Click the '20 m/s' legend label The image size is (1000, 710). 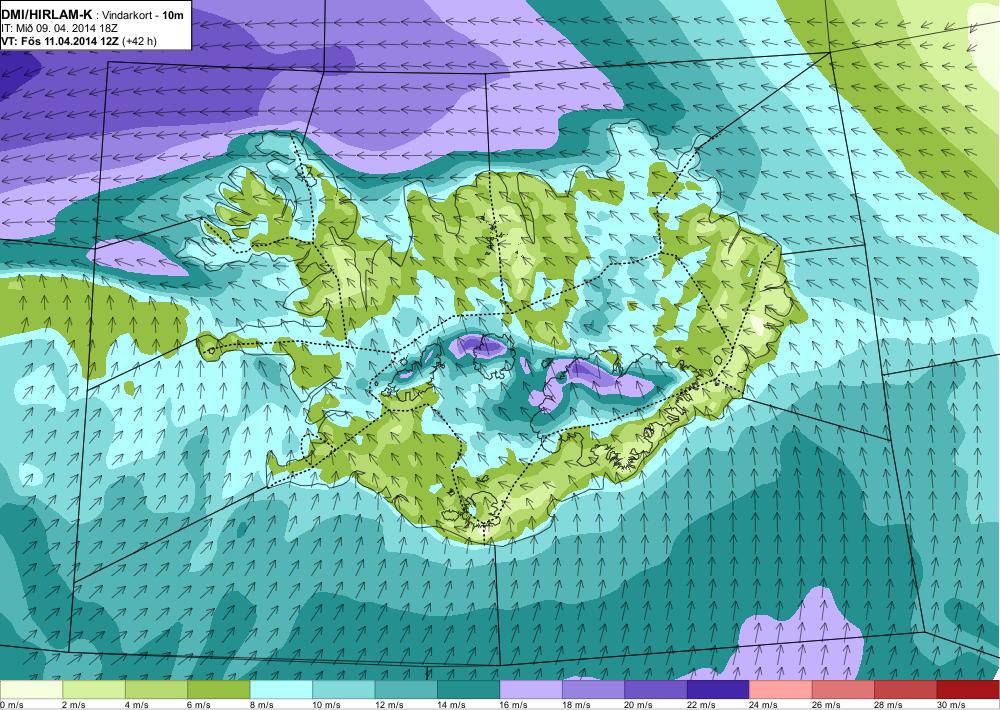tap(639, 705)
